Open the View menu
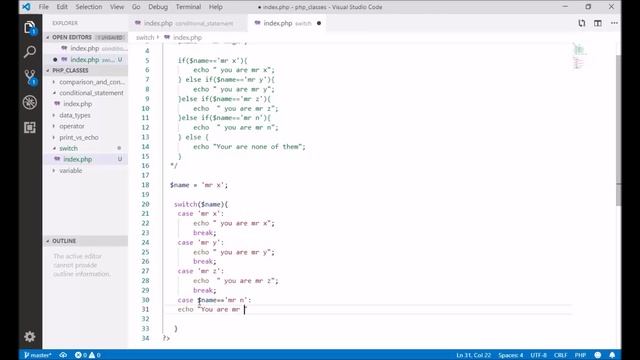This screenshot has height=360, width=640. coord(117,7)
